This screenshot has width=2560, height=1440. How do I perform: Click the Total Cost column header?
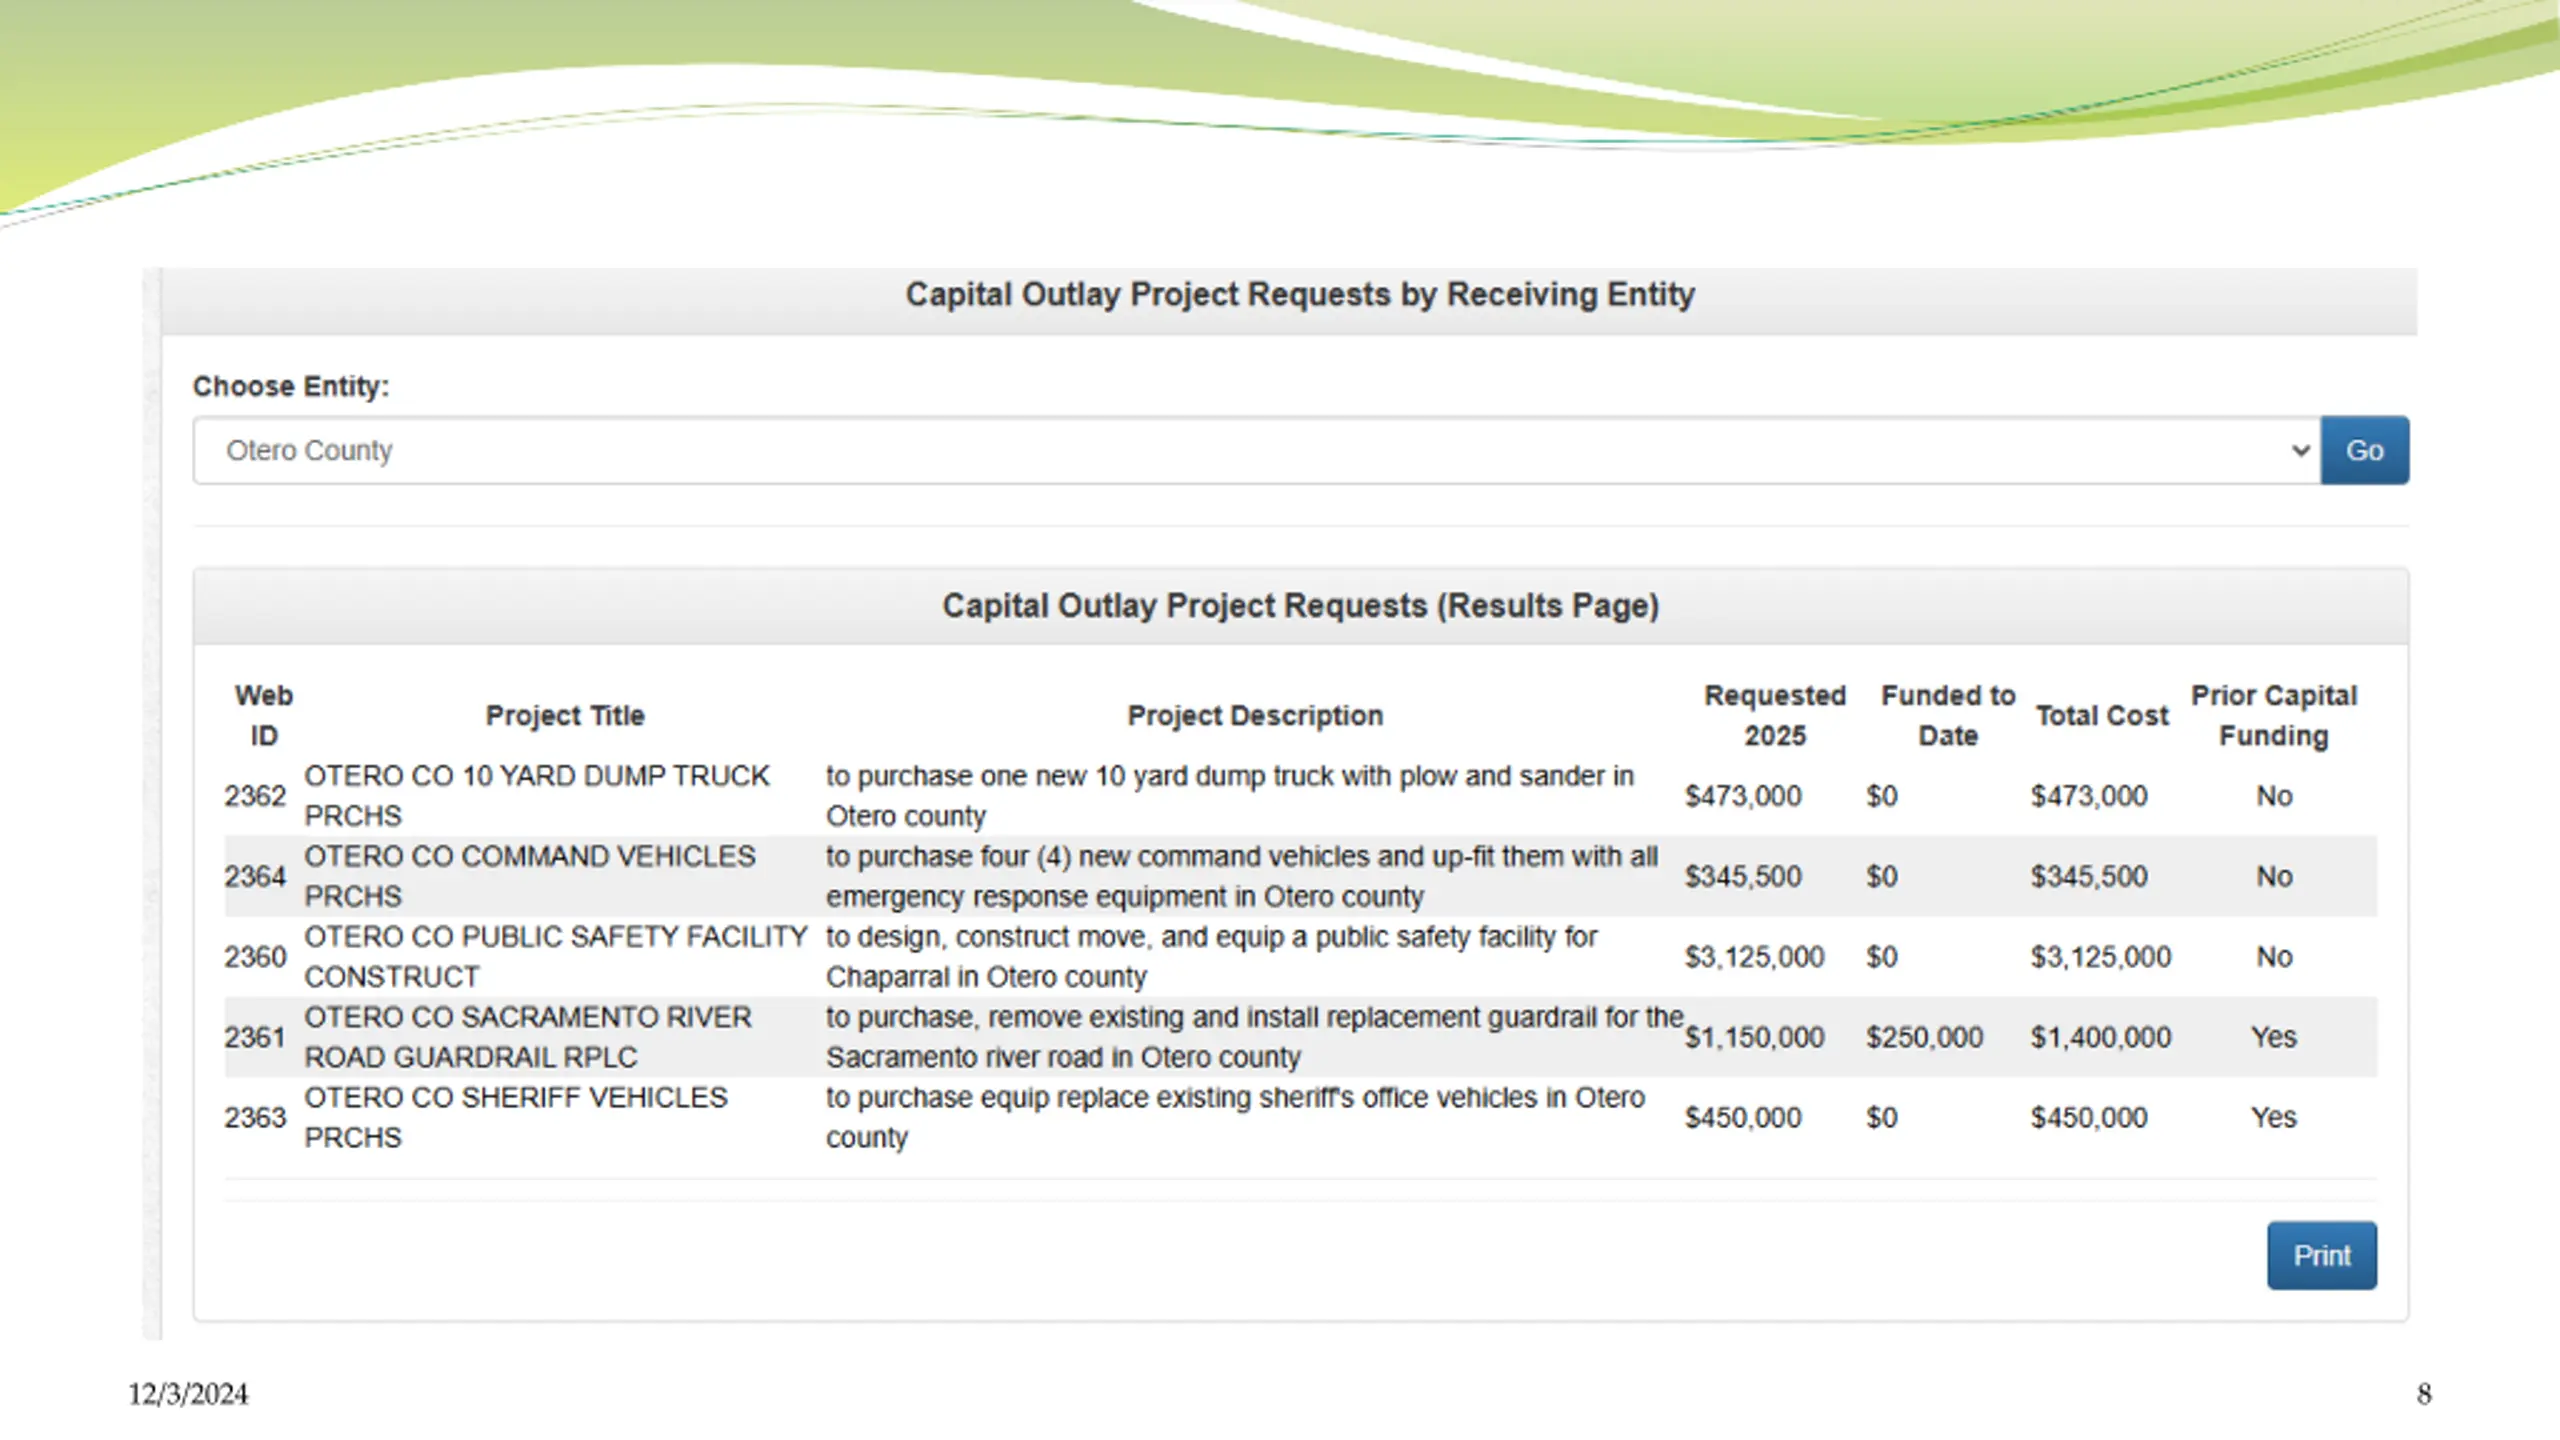(x=2102, y=716)
